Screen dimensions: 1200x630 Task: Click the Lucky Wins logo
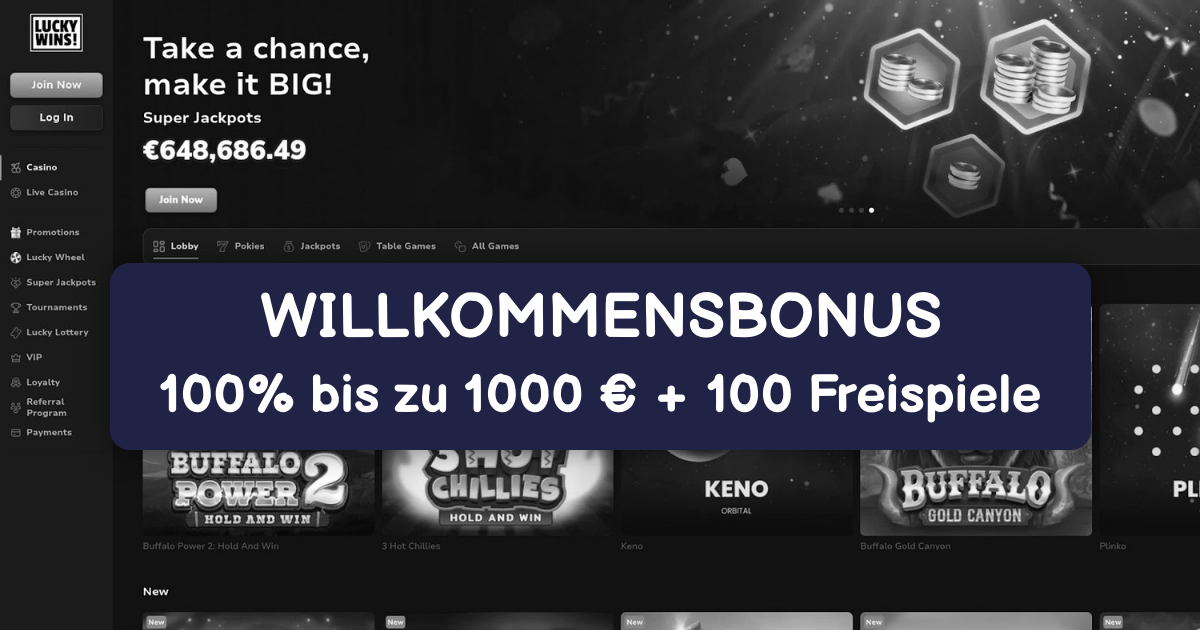point(56,33)
